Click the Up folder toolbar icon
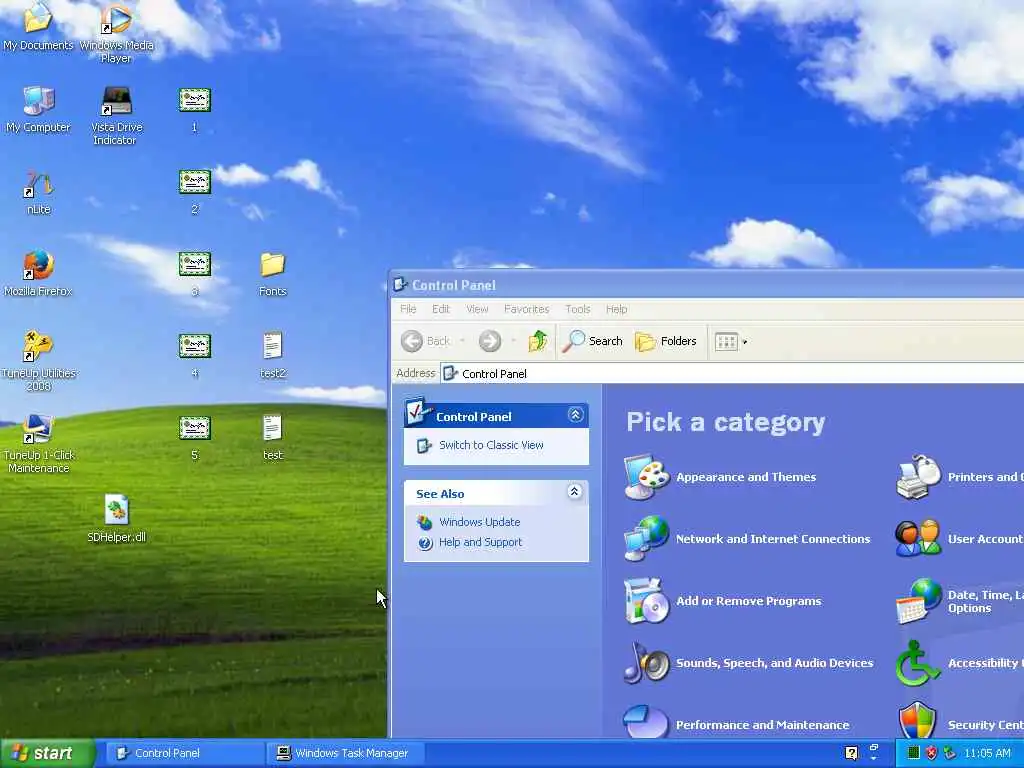Screen dimensions: 1024x768 (537, 341)
